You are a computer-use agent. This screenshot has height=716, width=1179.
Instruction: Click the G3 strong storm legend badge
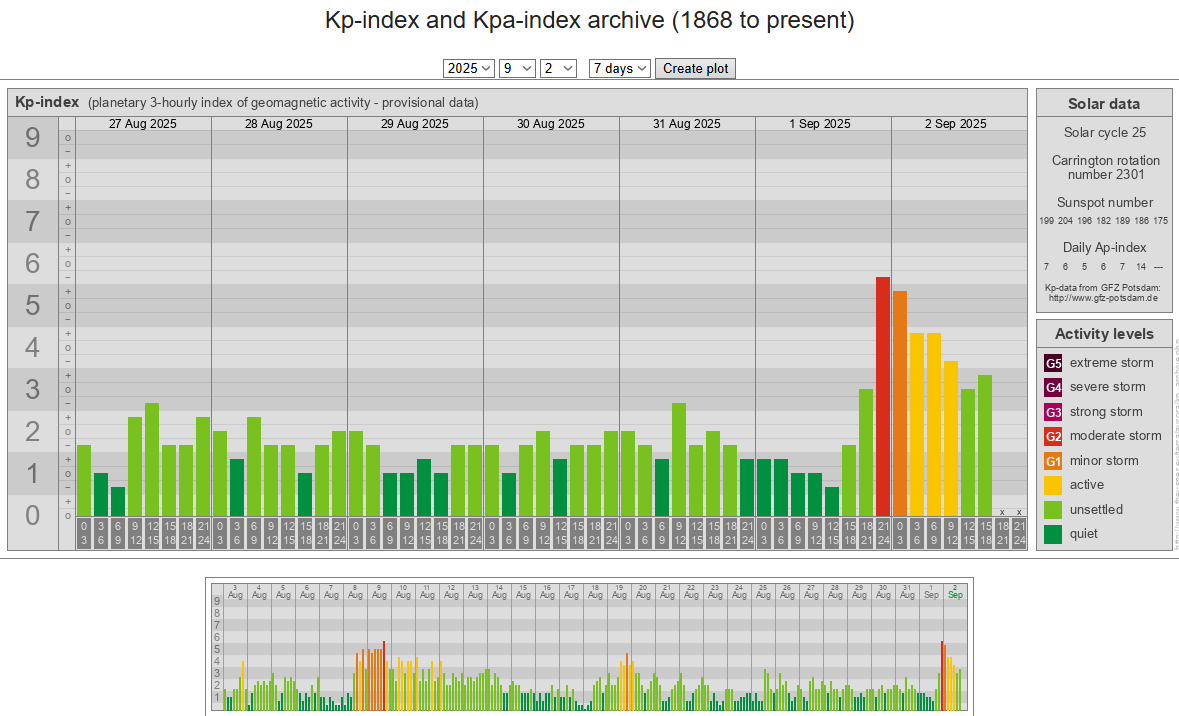tap(1053, 412)
